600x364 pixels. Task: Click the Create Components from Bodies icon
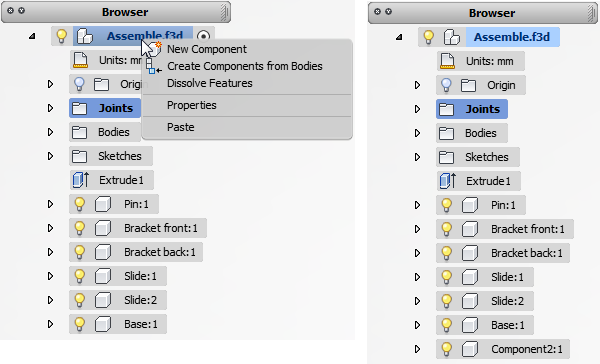pyautogui.click(x=153, y=66)
